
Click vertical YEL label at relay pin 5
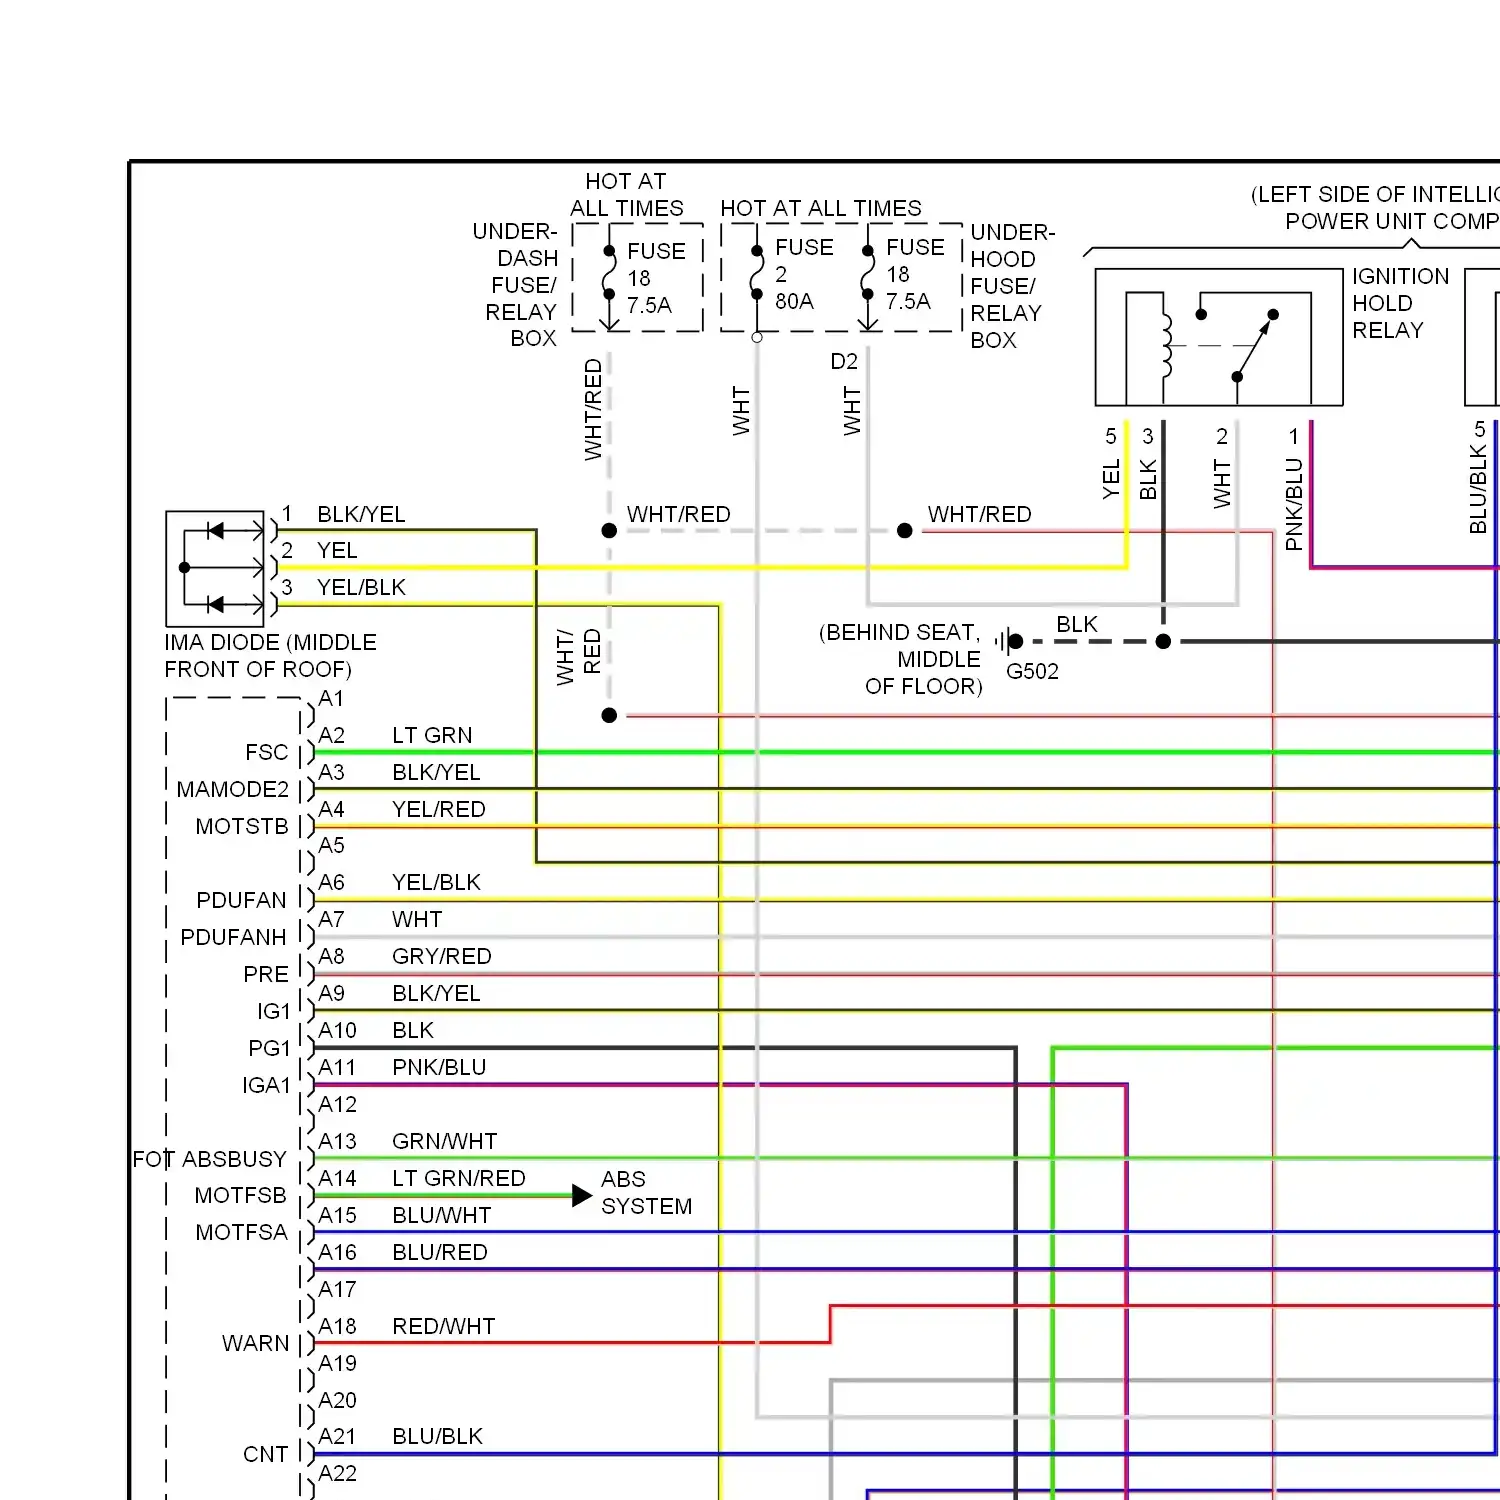(x=1111, y=479)
